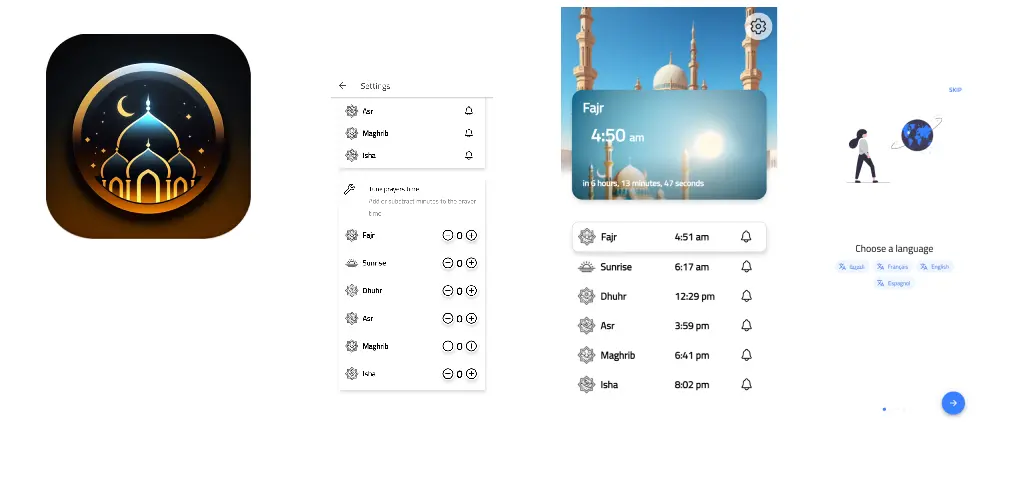This screenshot has width=1024, height=500.
Task: Toggle the Asr bell in the Settings panel
Action: tap(469, 111)
